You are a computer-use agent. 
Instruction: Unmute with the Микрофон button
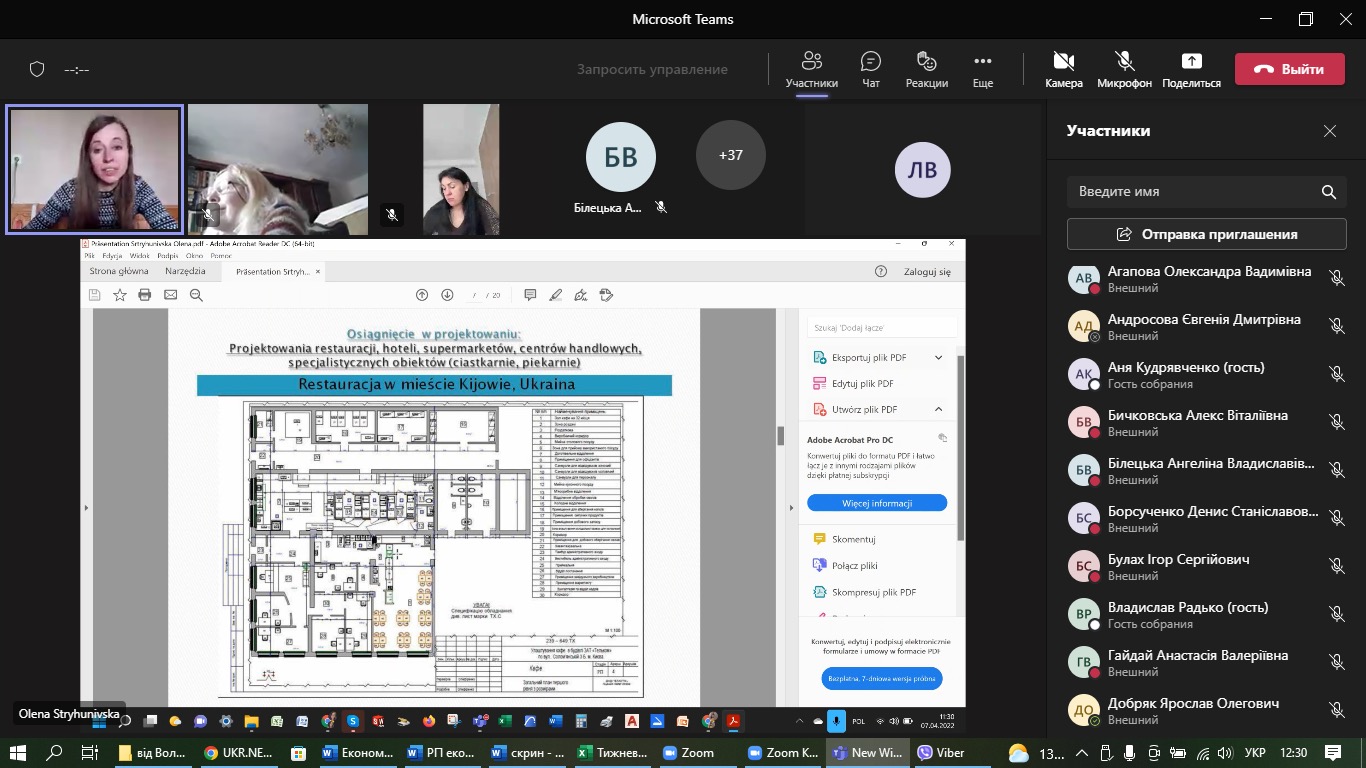(x=1124, y=69)
